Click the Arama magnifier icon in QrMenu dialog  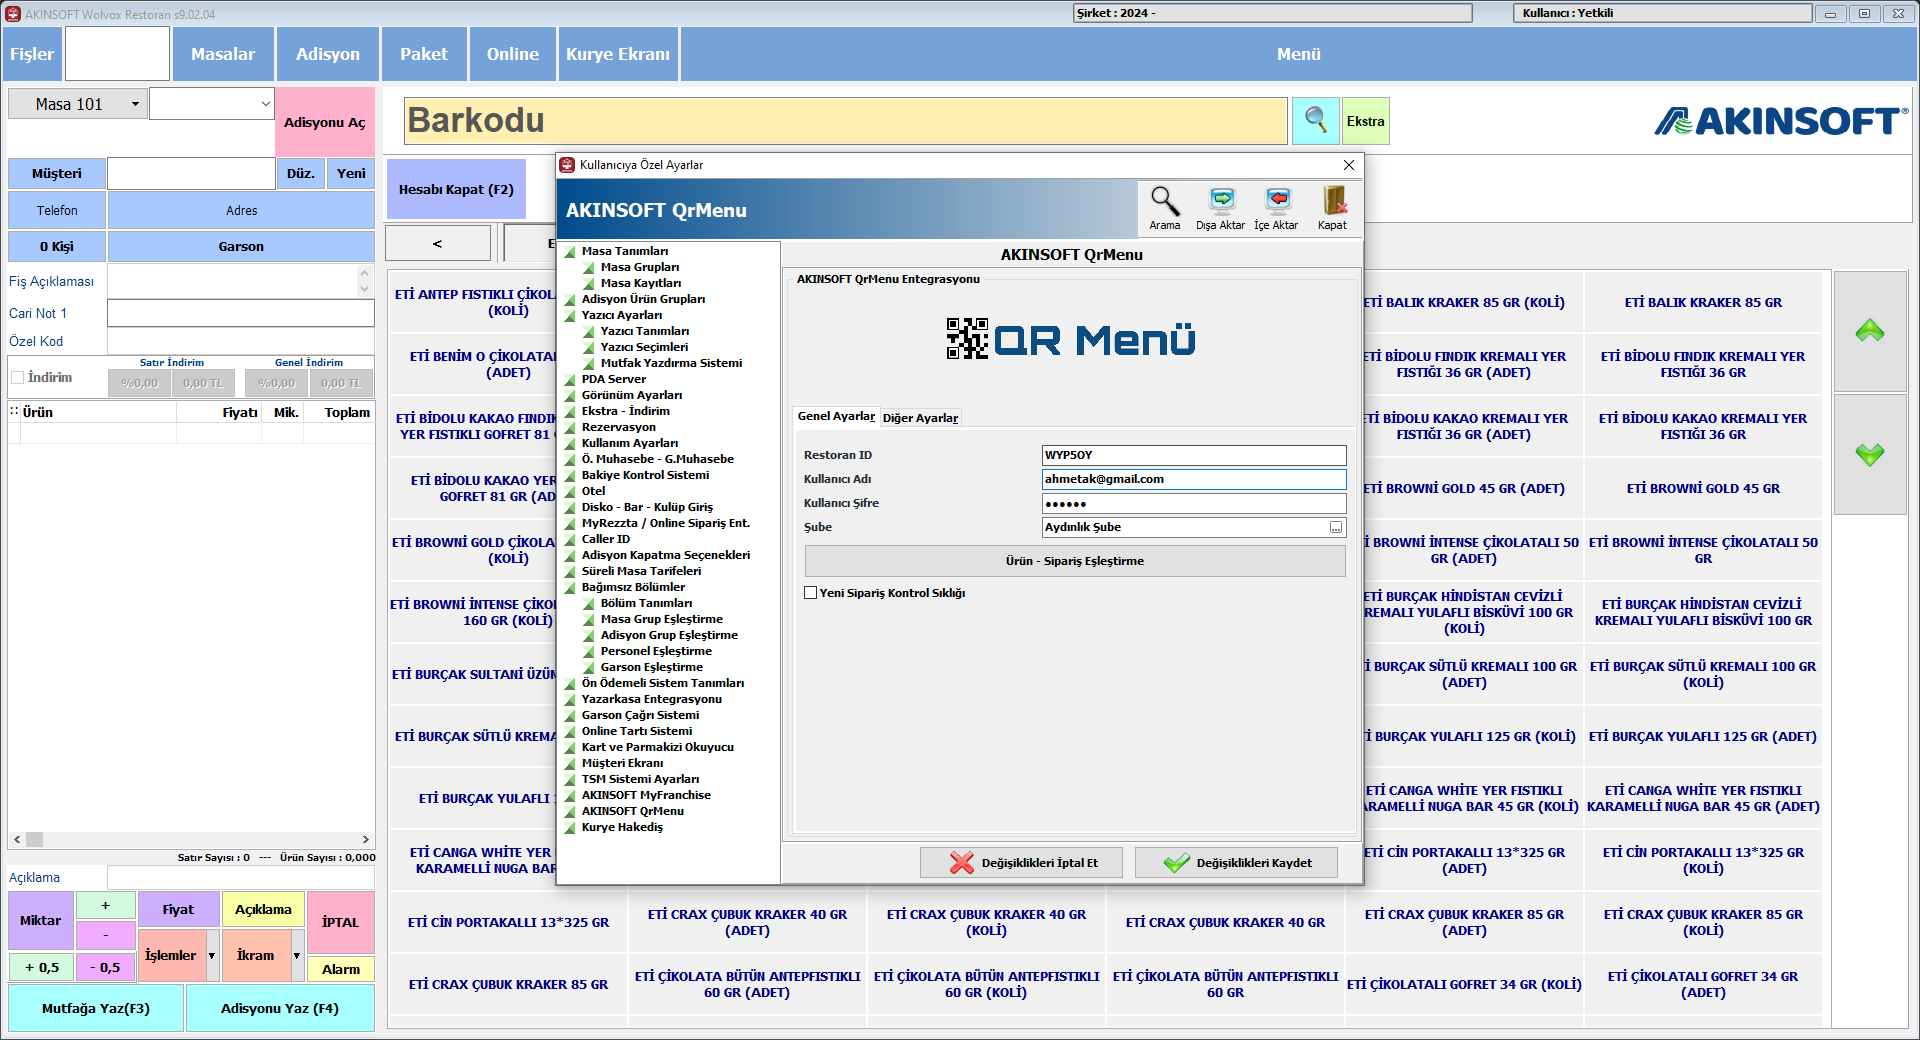click(1164, 202)
